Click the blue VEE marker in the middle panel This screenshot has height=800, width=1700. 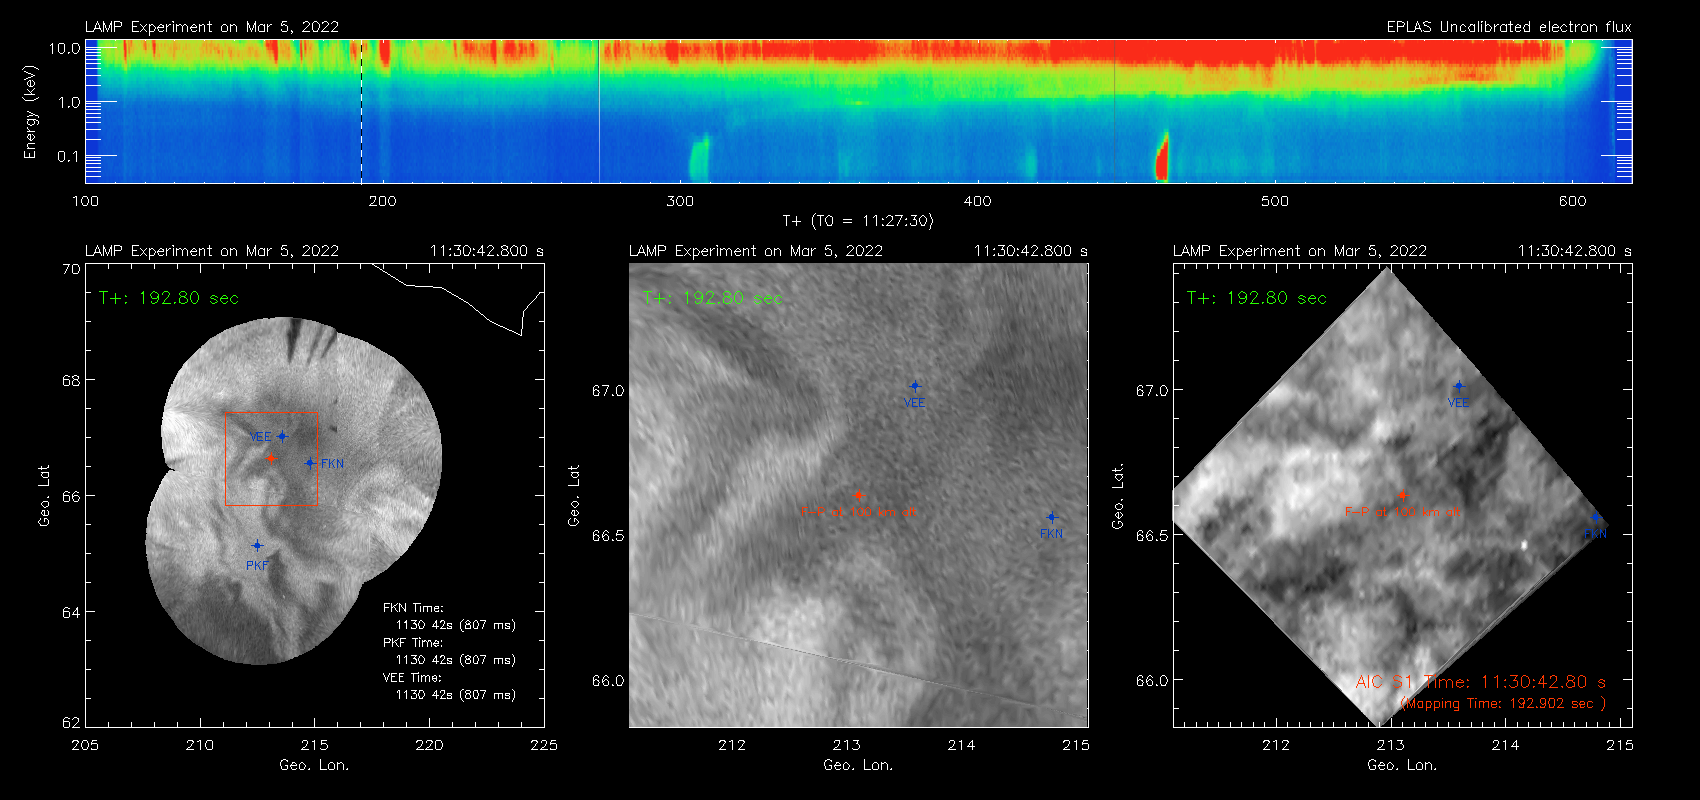(914, 386)
